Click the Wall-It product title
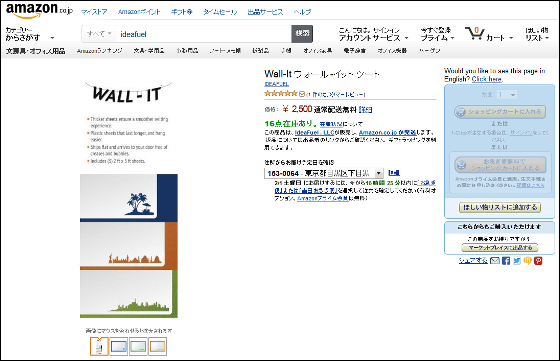The height and width of the screenshot is (361, 560). click(322, 74)
